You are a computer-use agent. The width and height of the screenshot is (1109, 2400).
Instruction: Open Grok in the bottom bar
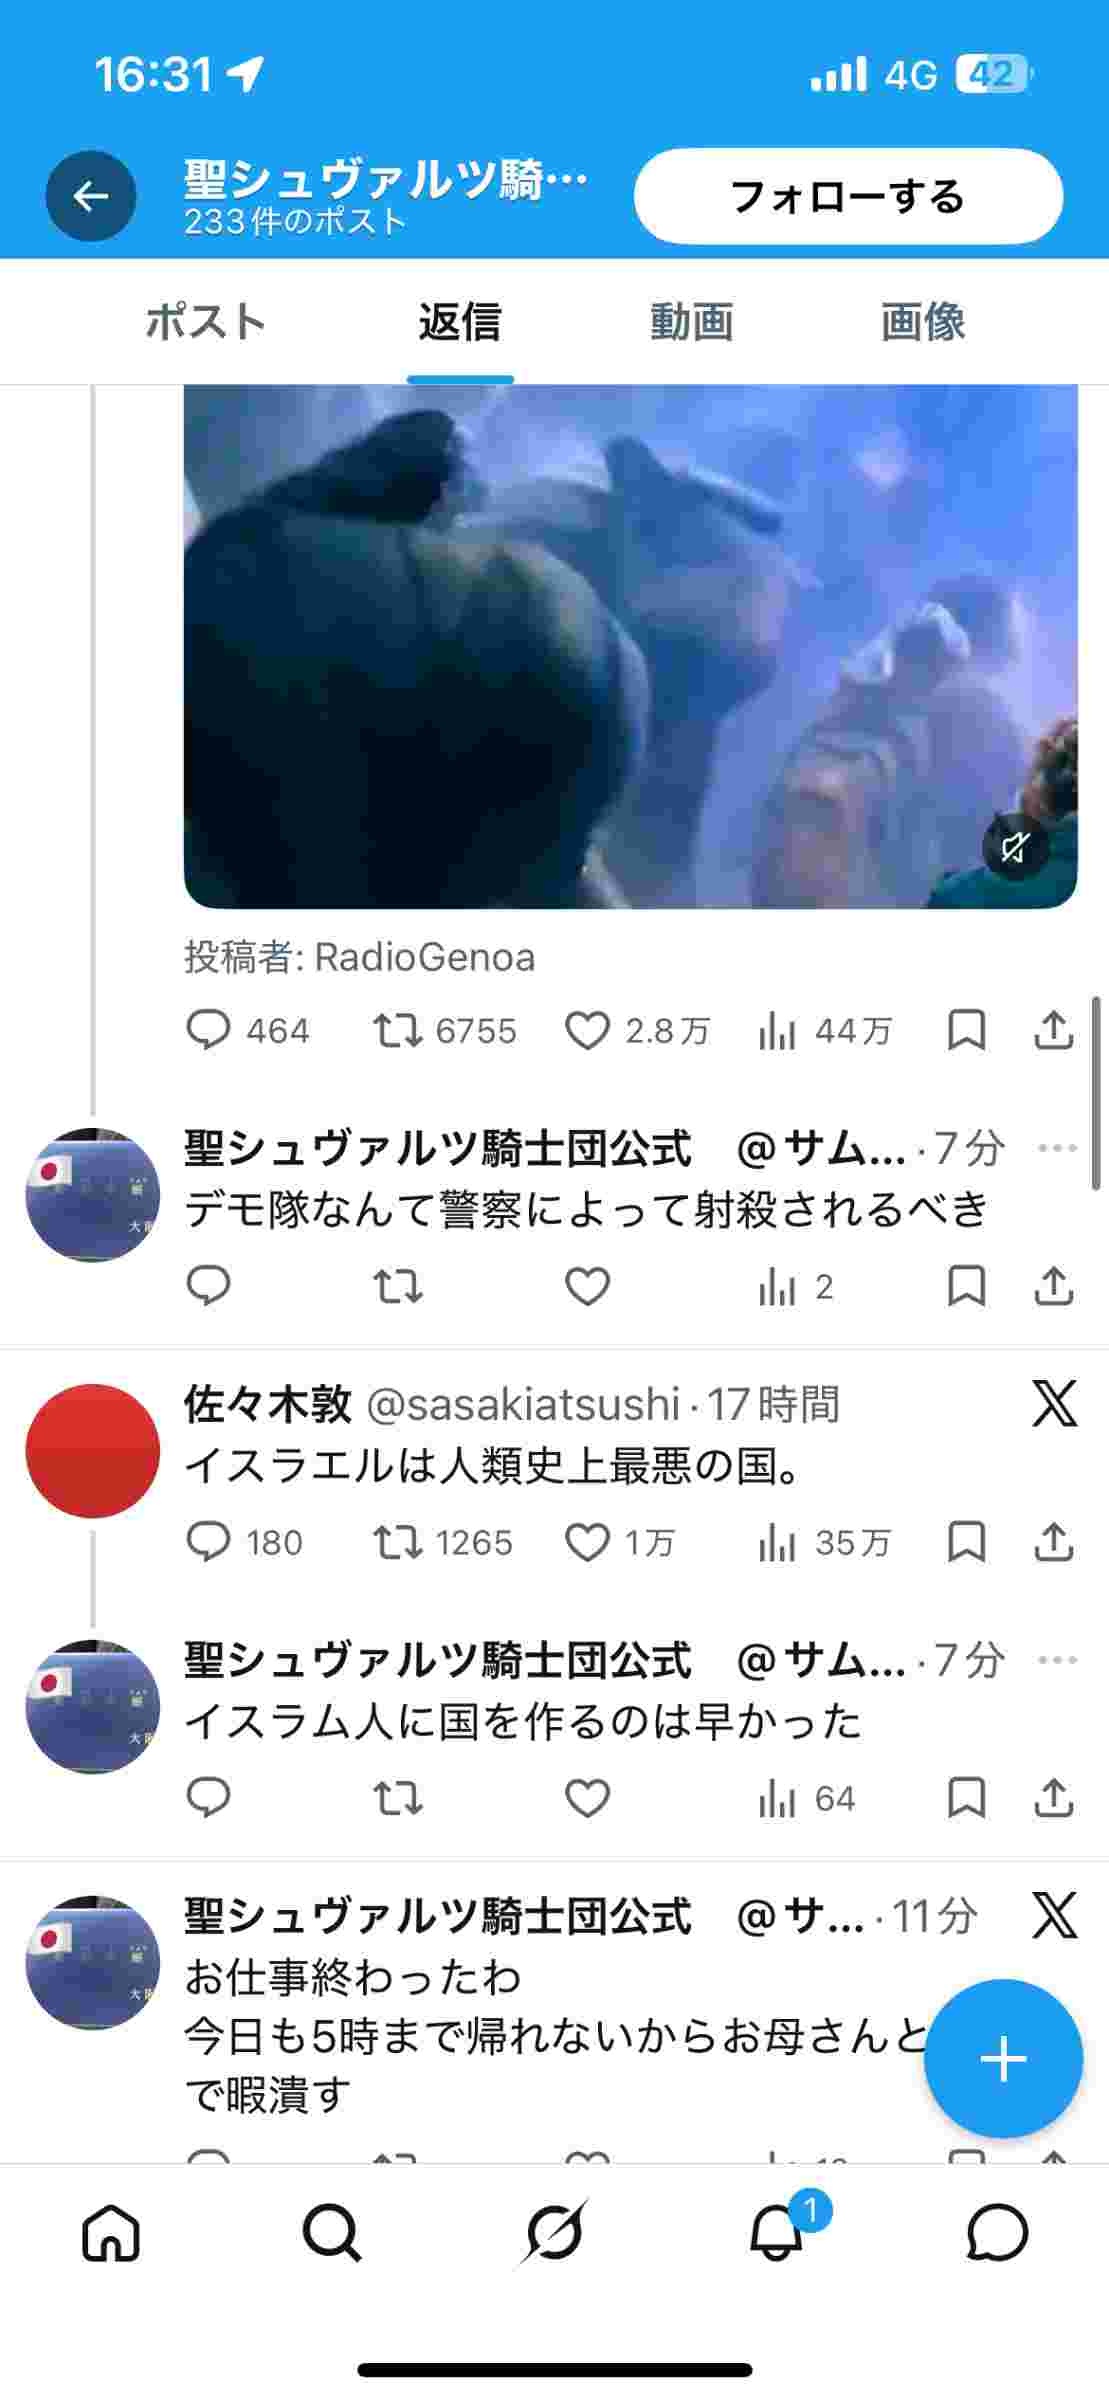(554, 2232)
